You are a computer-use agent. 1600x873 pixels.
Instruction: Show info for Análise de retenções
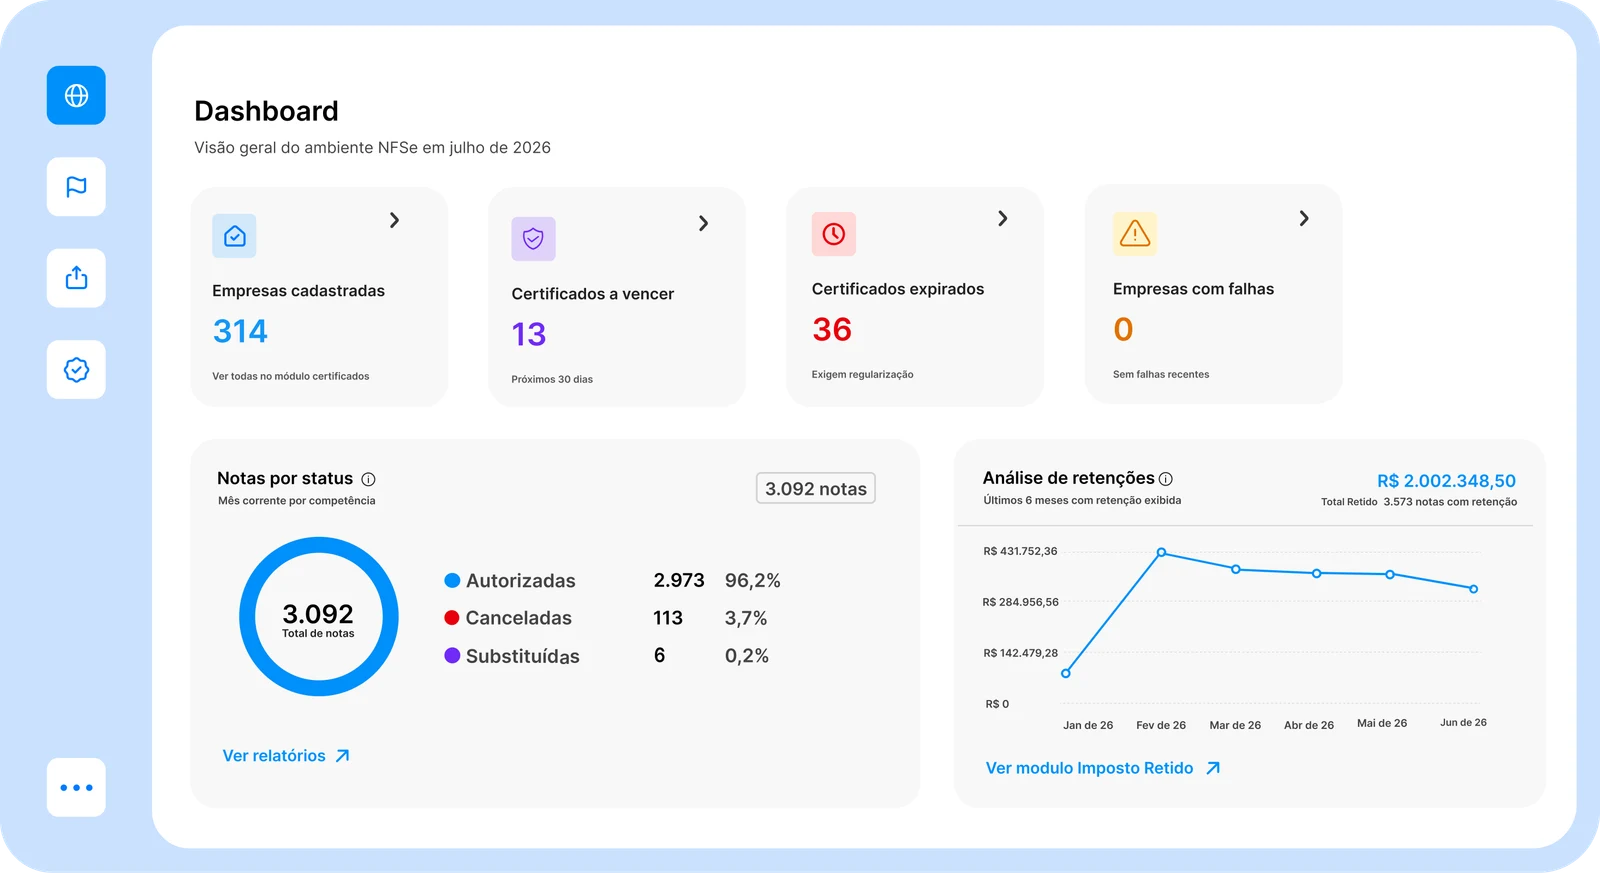click(1166, 479)
